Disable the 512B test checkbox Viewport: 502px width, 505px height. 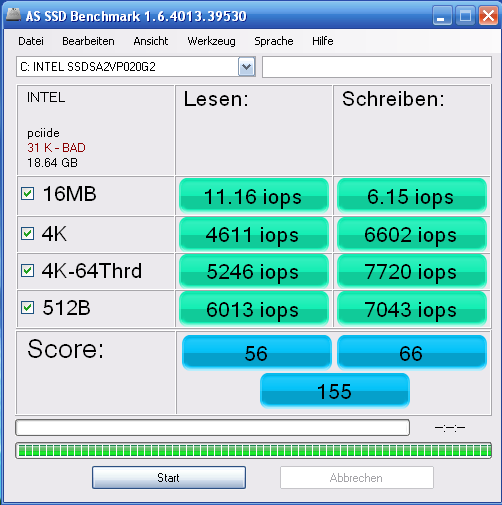click(27, 308)
